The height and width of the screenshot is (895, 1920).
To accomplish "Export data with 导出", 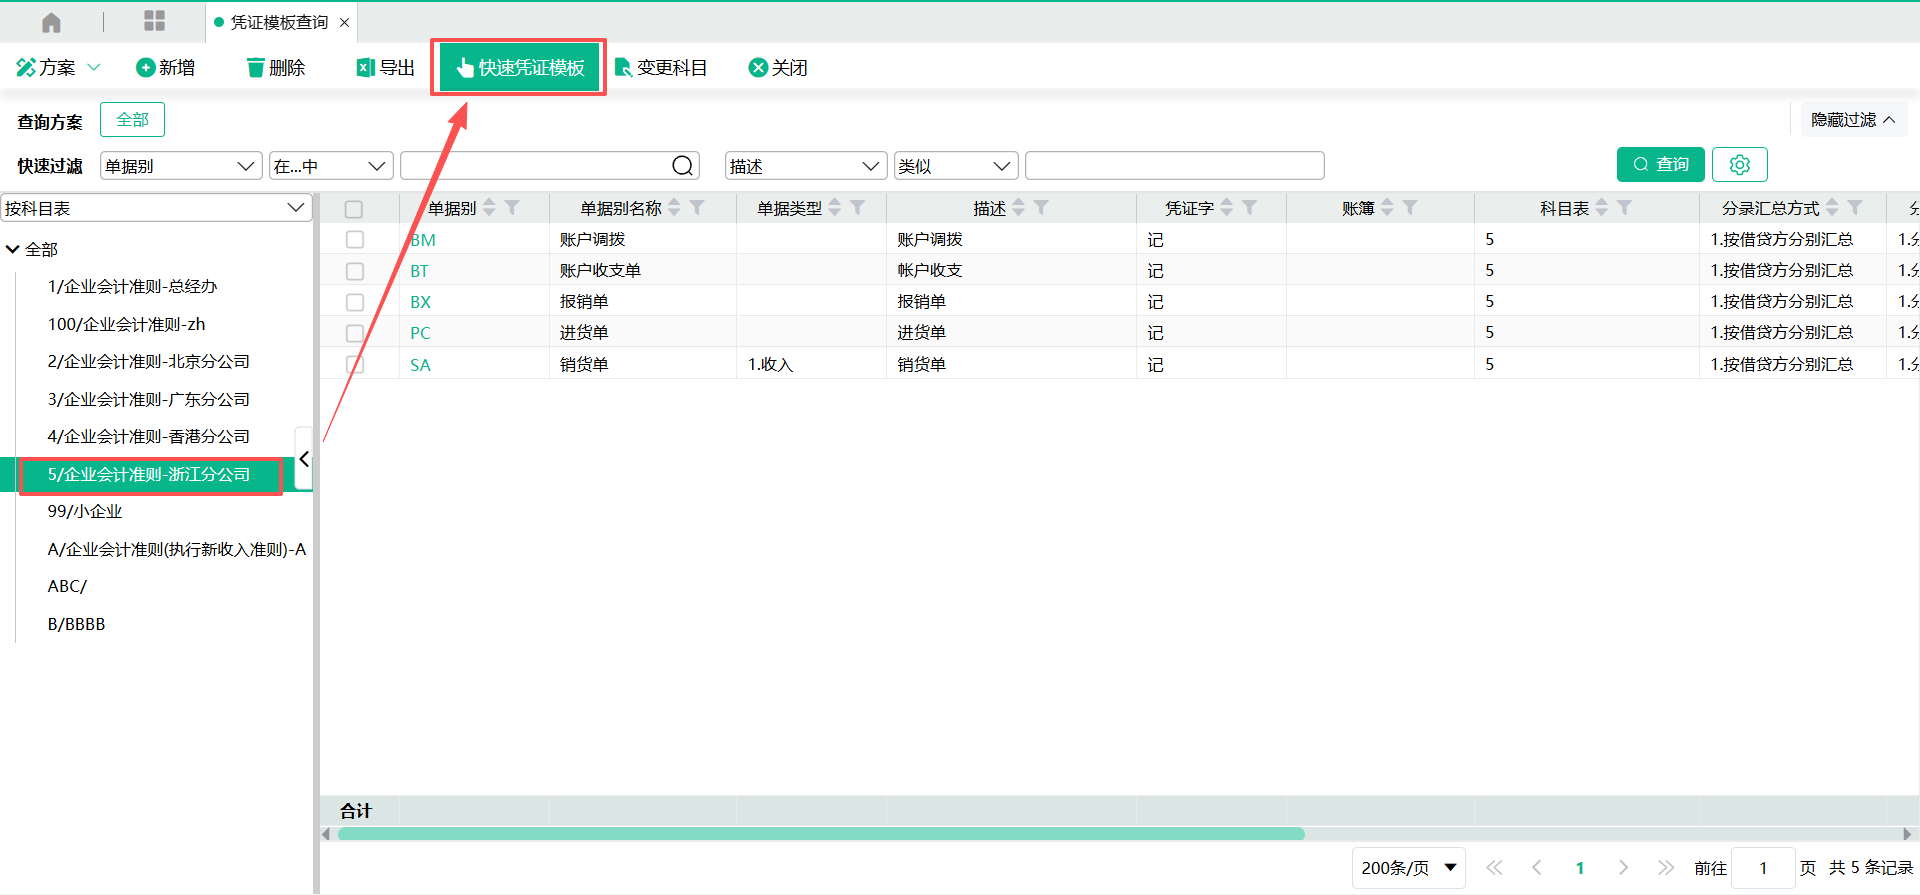I will 386,67.
